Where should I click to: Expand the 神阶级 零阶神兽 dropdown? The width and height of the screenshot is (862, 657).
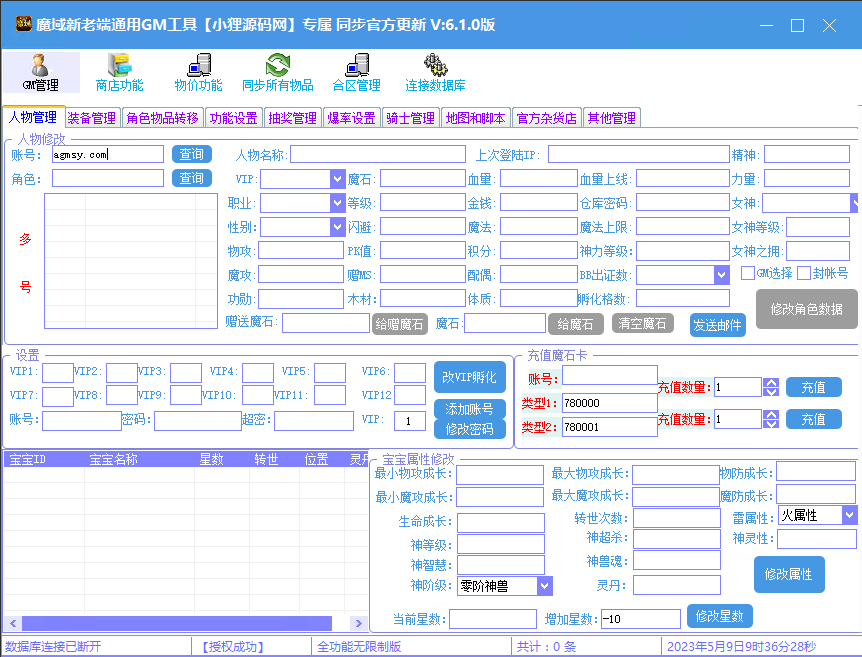point(545,586)
